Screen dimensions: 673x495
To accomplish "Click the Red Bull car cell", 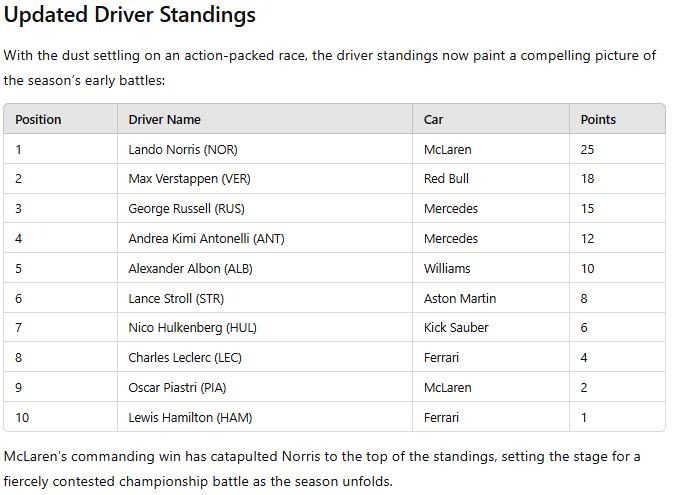I will (446, 179).
